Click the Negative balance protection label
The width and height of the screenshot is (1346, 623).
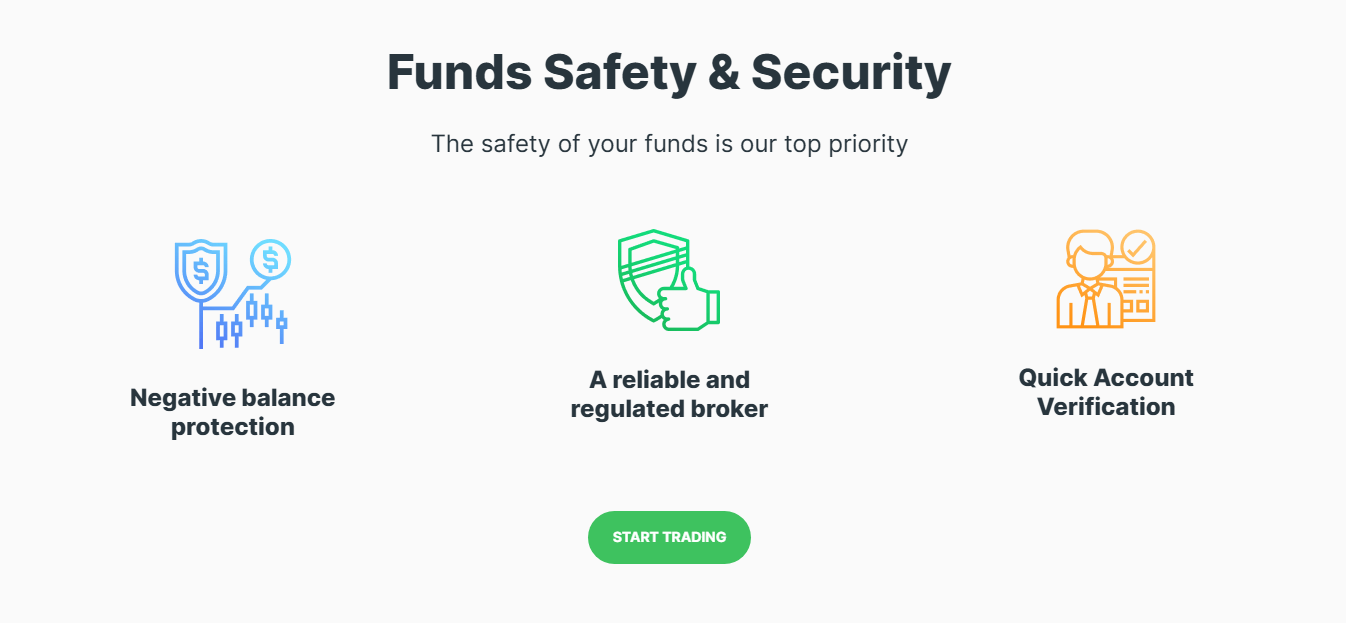click(x=232, y=412)
